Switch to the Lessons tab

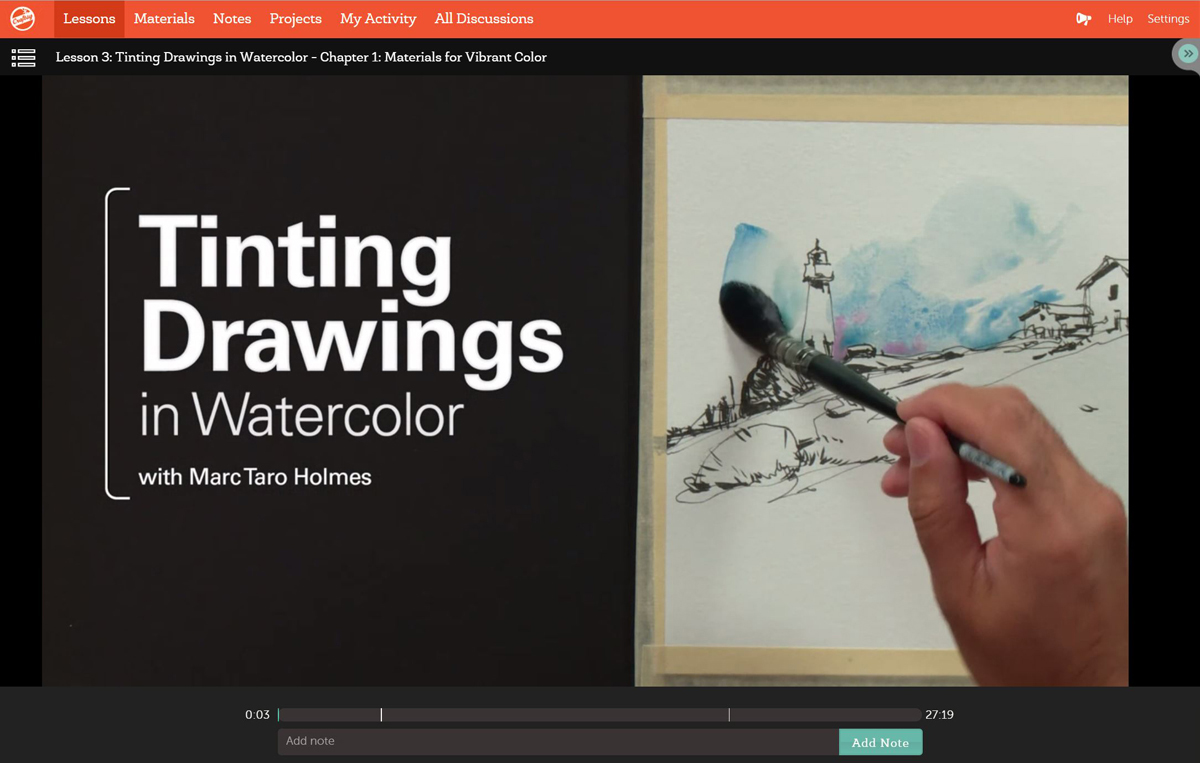point(89,19)
